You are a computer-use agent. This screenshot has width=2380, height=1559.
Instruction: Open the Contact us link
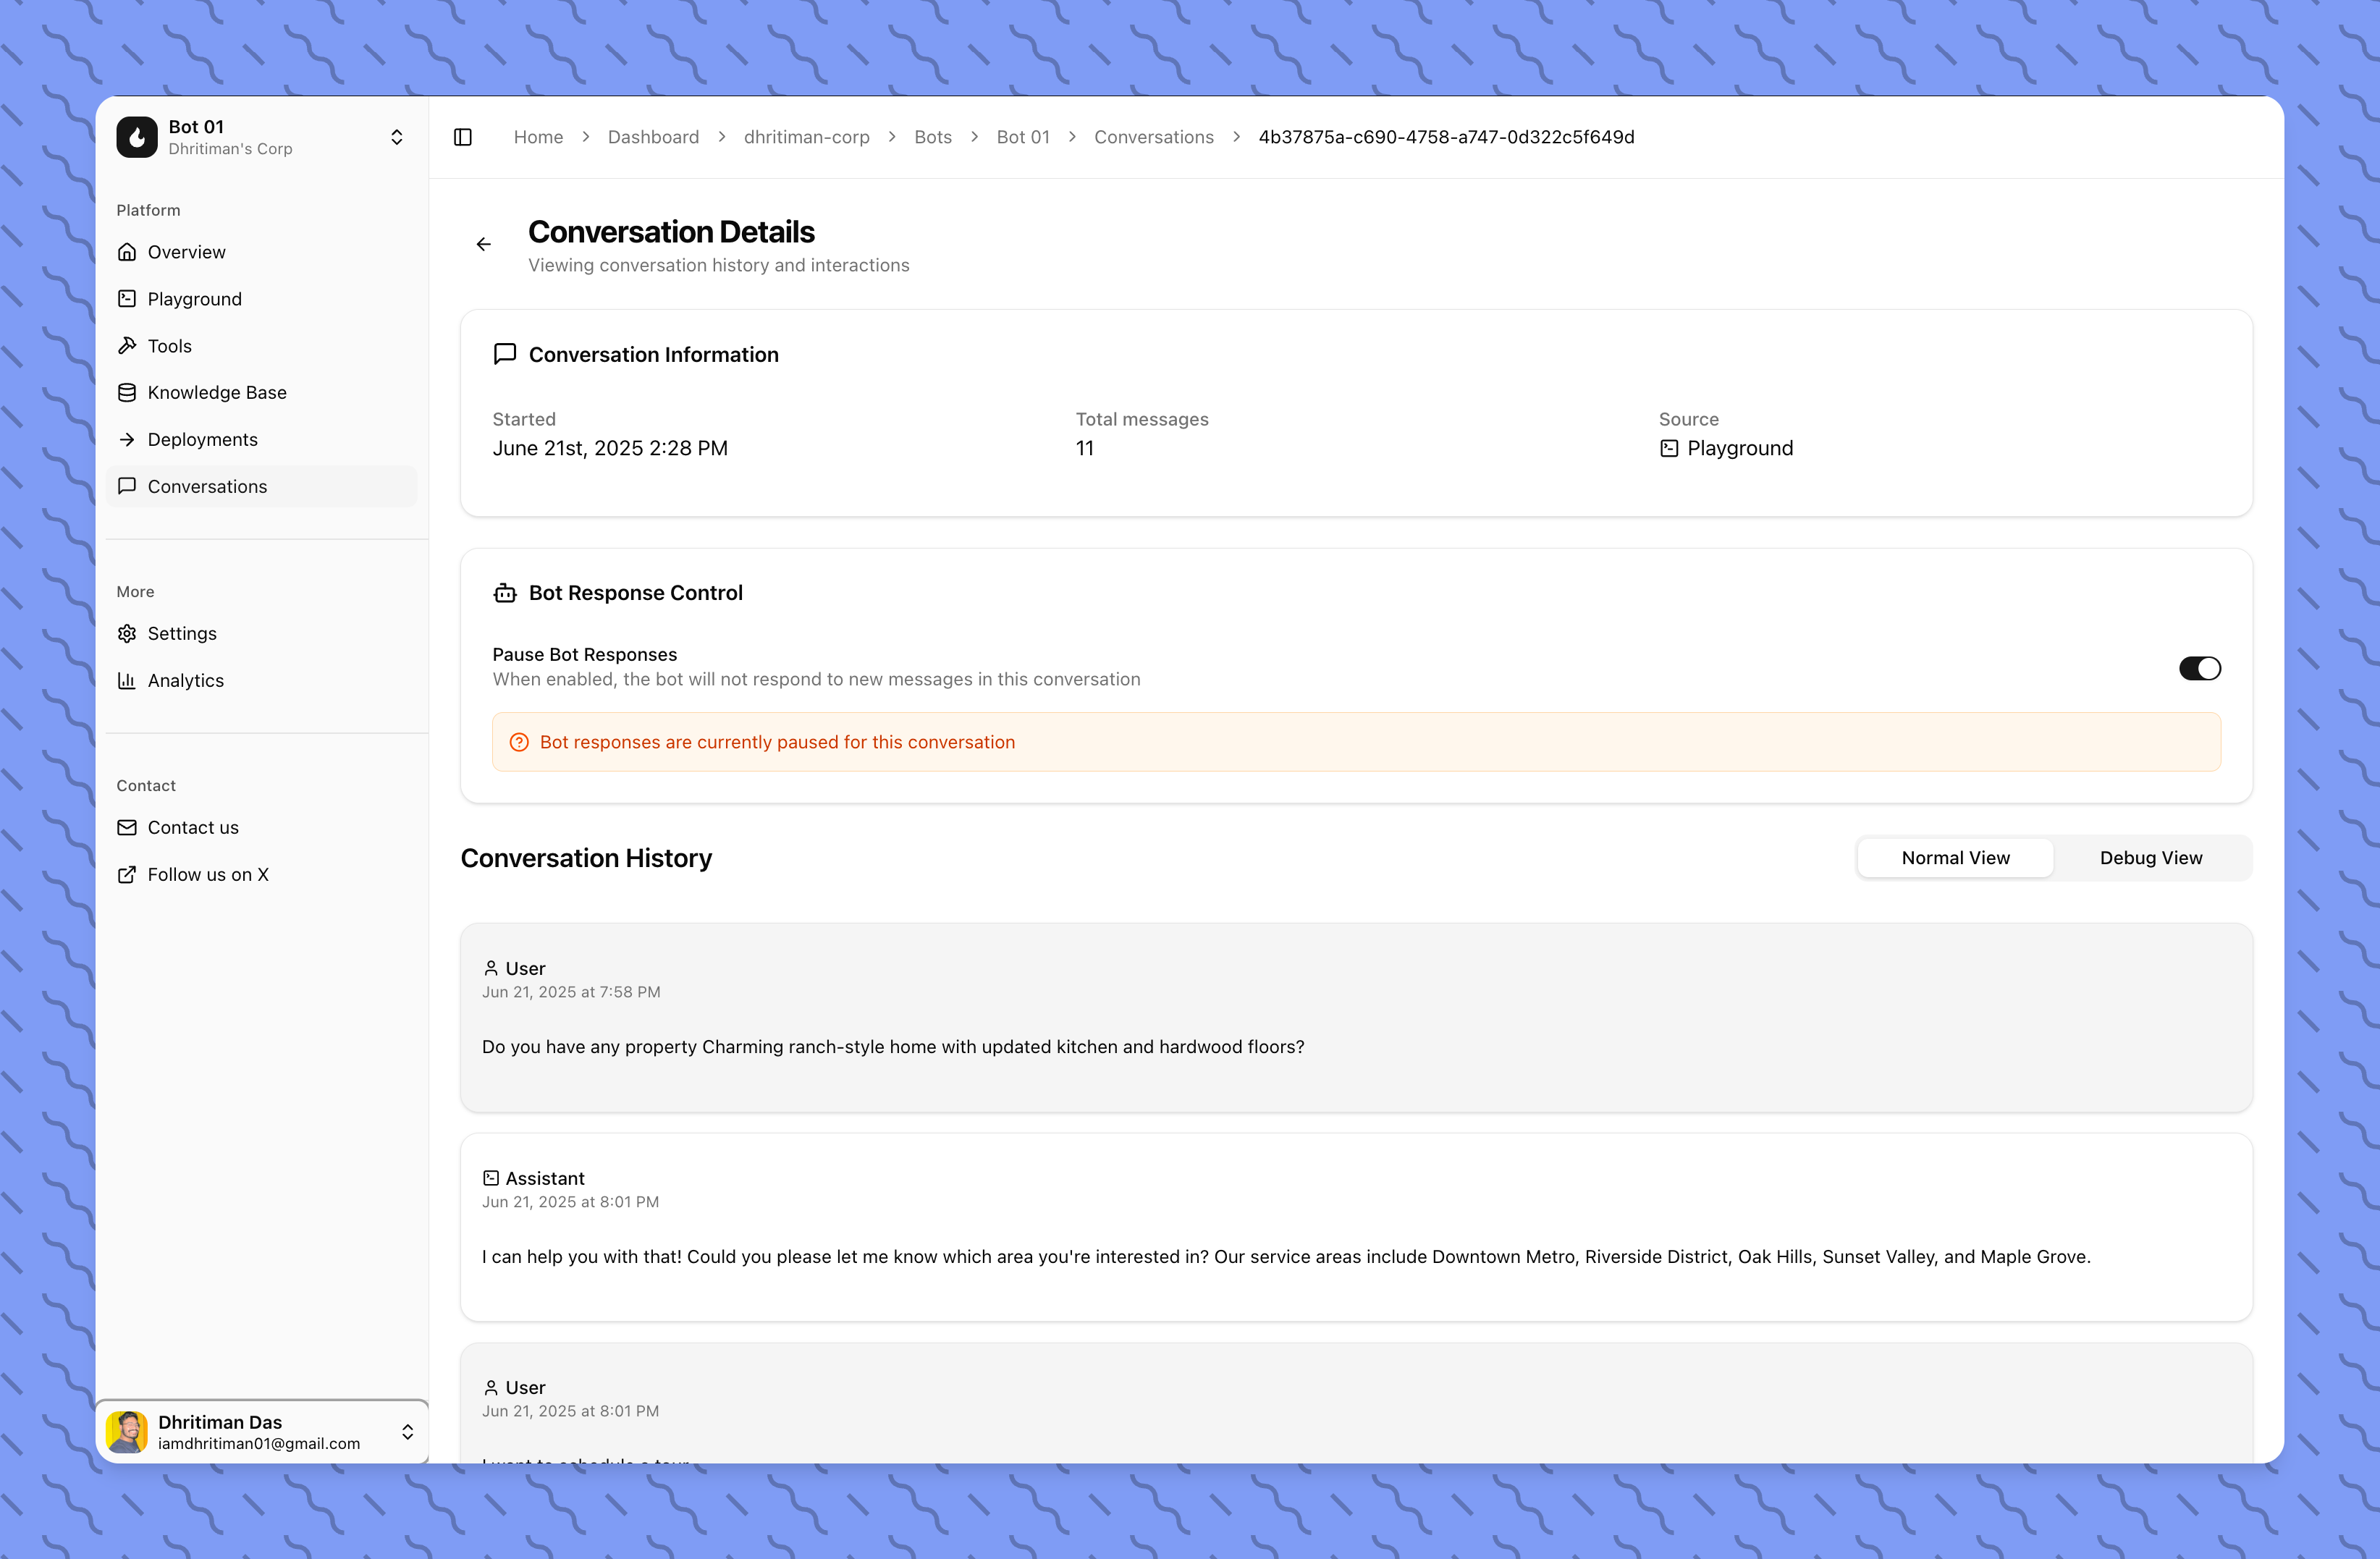pos(262,828)
